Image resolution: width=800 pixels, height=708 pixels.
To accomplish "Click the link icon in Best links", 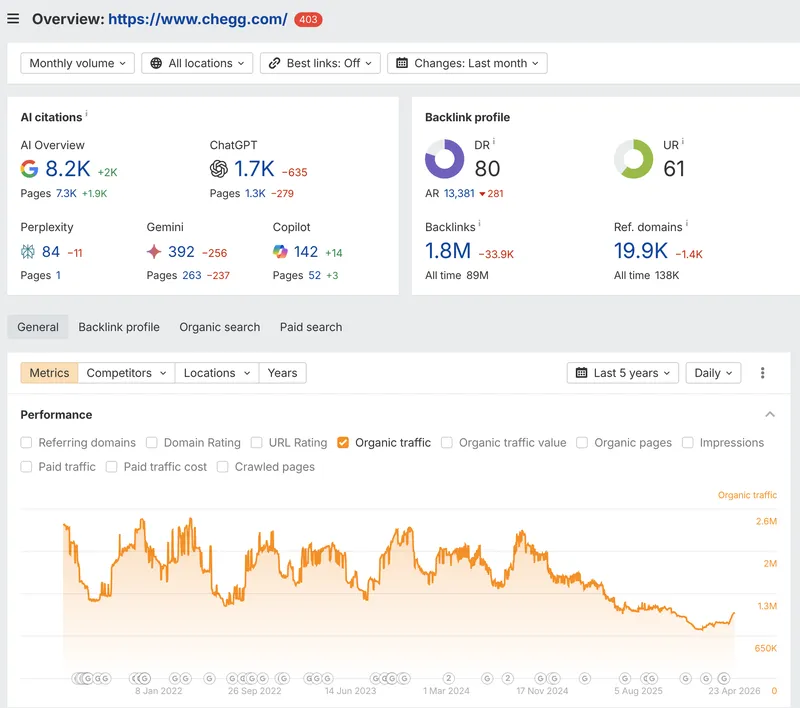I will (x=274, y=63).
